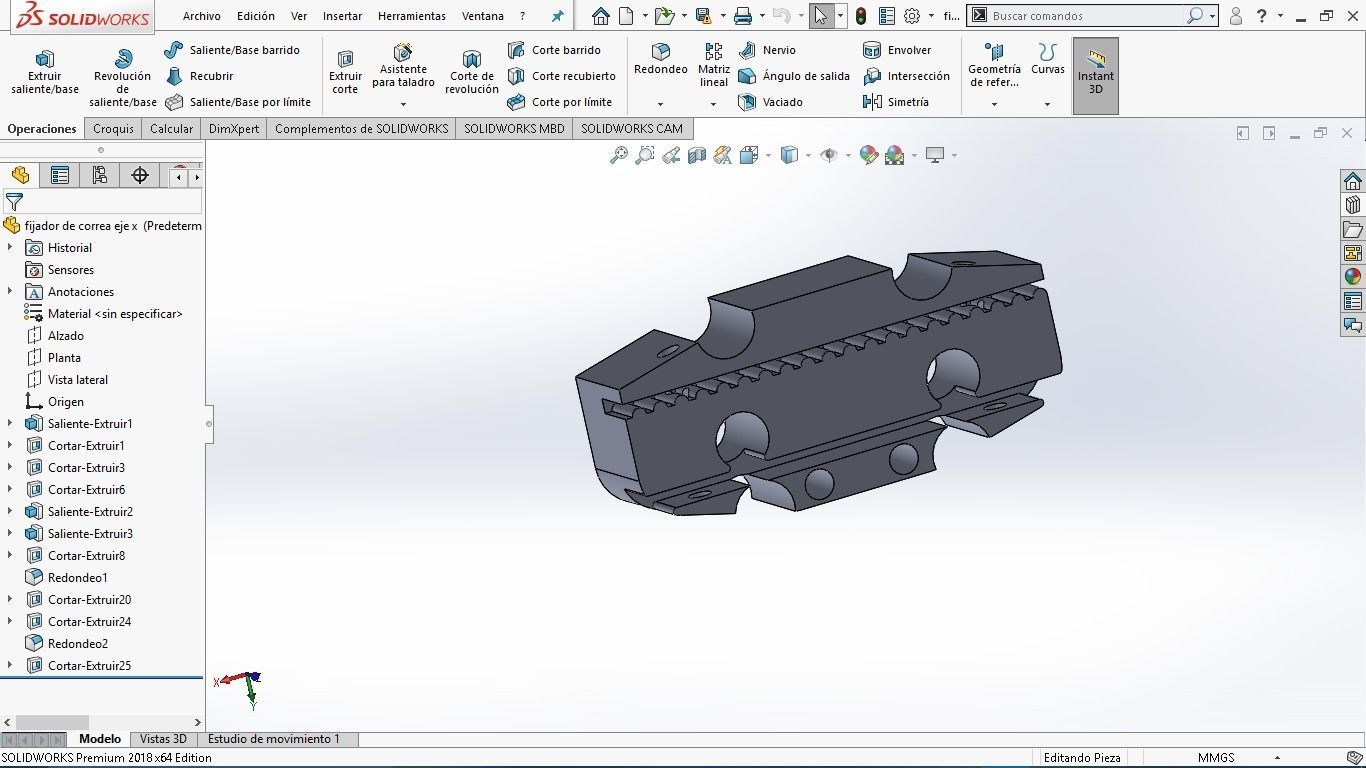The width and height of the screenshot is (1366, 768).
Task: Open the Insertar menu
Action: (343, 16)
